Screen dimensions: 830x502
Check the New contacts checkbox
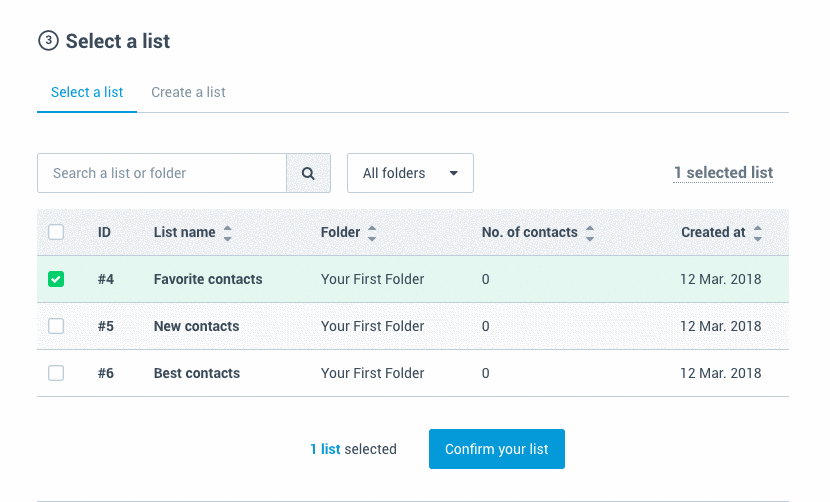pyautogui.click(x=56, y=326)
